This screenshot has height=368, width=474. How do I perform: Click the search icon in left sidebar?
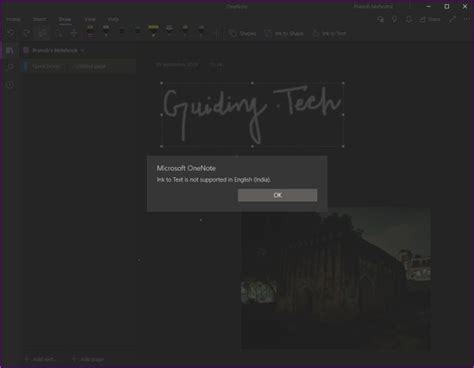pyautogui.click(x=10, y=66)
